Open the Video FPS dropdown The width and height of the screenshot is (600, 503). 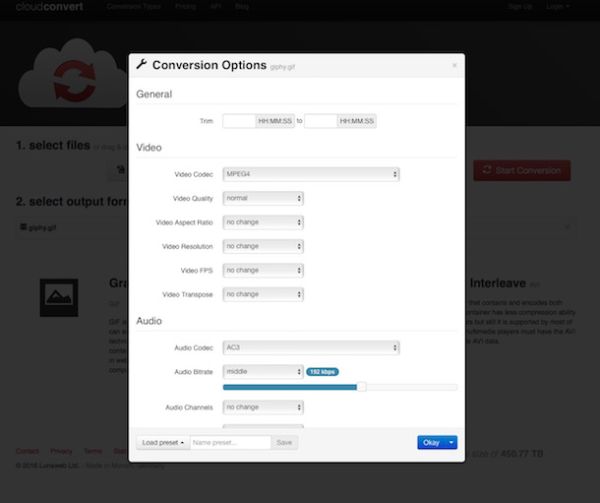click(x=263, y=270)
